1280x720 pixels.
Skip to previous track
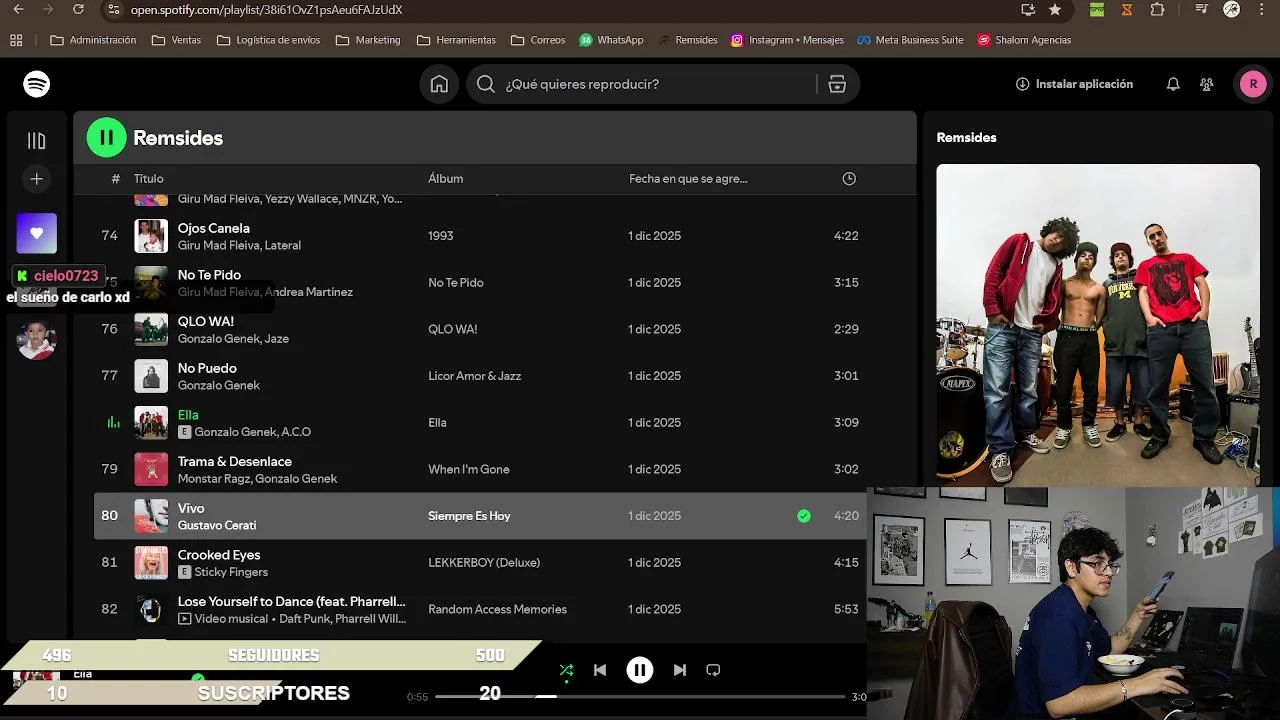pyautogui.click(x=600, y=670)
